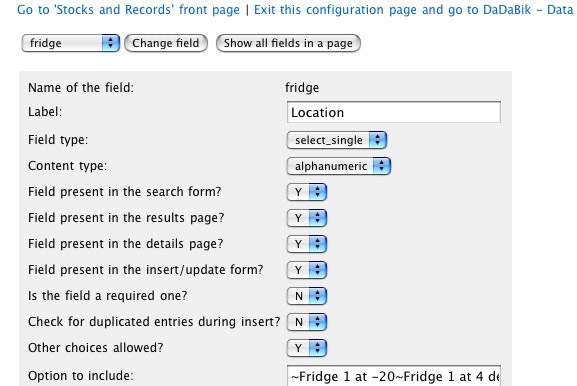Change Field present in insert/update form value

(x=307, y=270)
